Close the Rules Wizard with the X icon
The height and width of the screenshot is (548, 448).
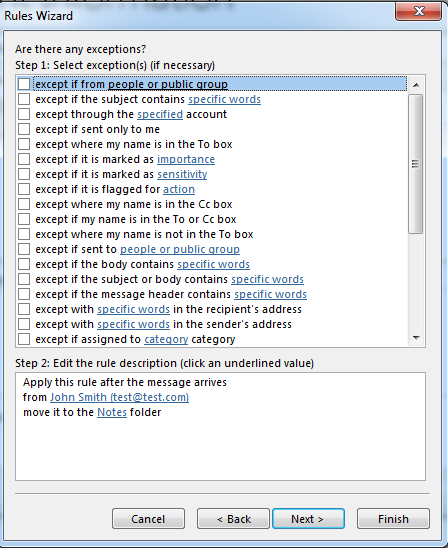pyautogui.click(x=419, y=11)
